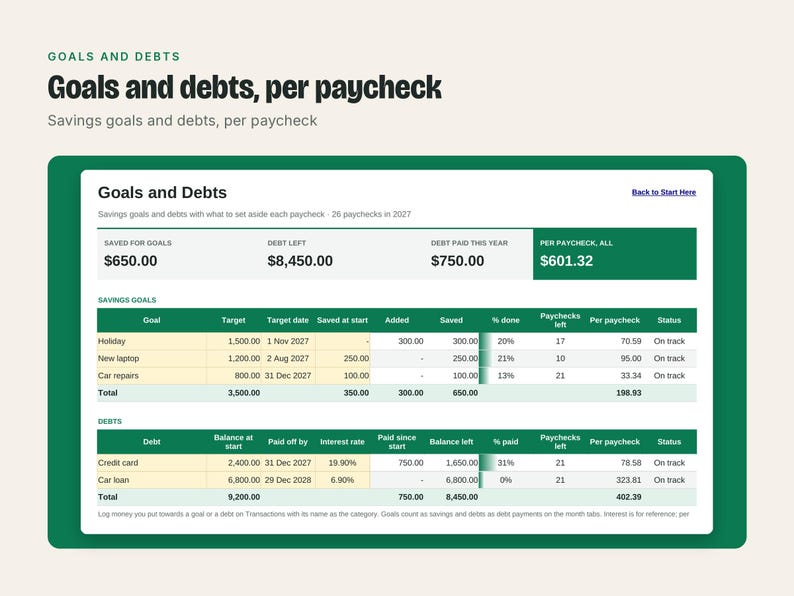Select Car repairs target amount 800.00
The width and height of the screenshot is (794, 596).
[247, 376]
